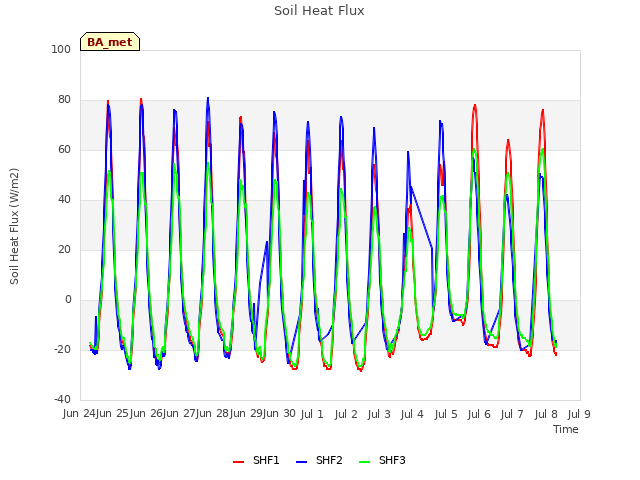
Task: Click the Jul 6 x-axis date label
Action: (x=479, y=414)
